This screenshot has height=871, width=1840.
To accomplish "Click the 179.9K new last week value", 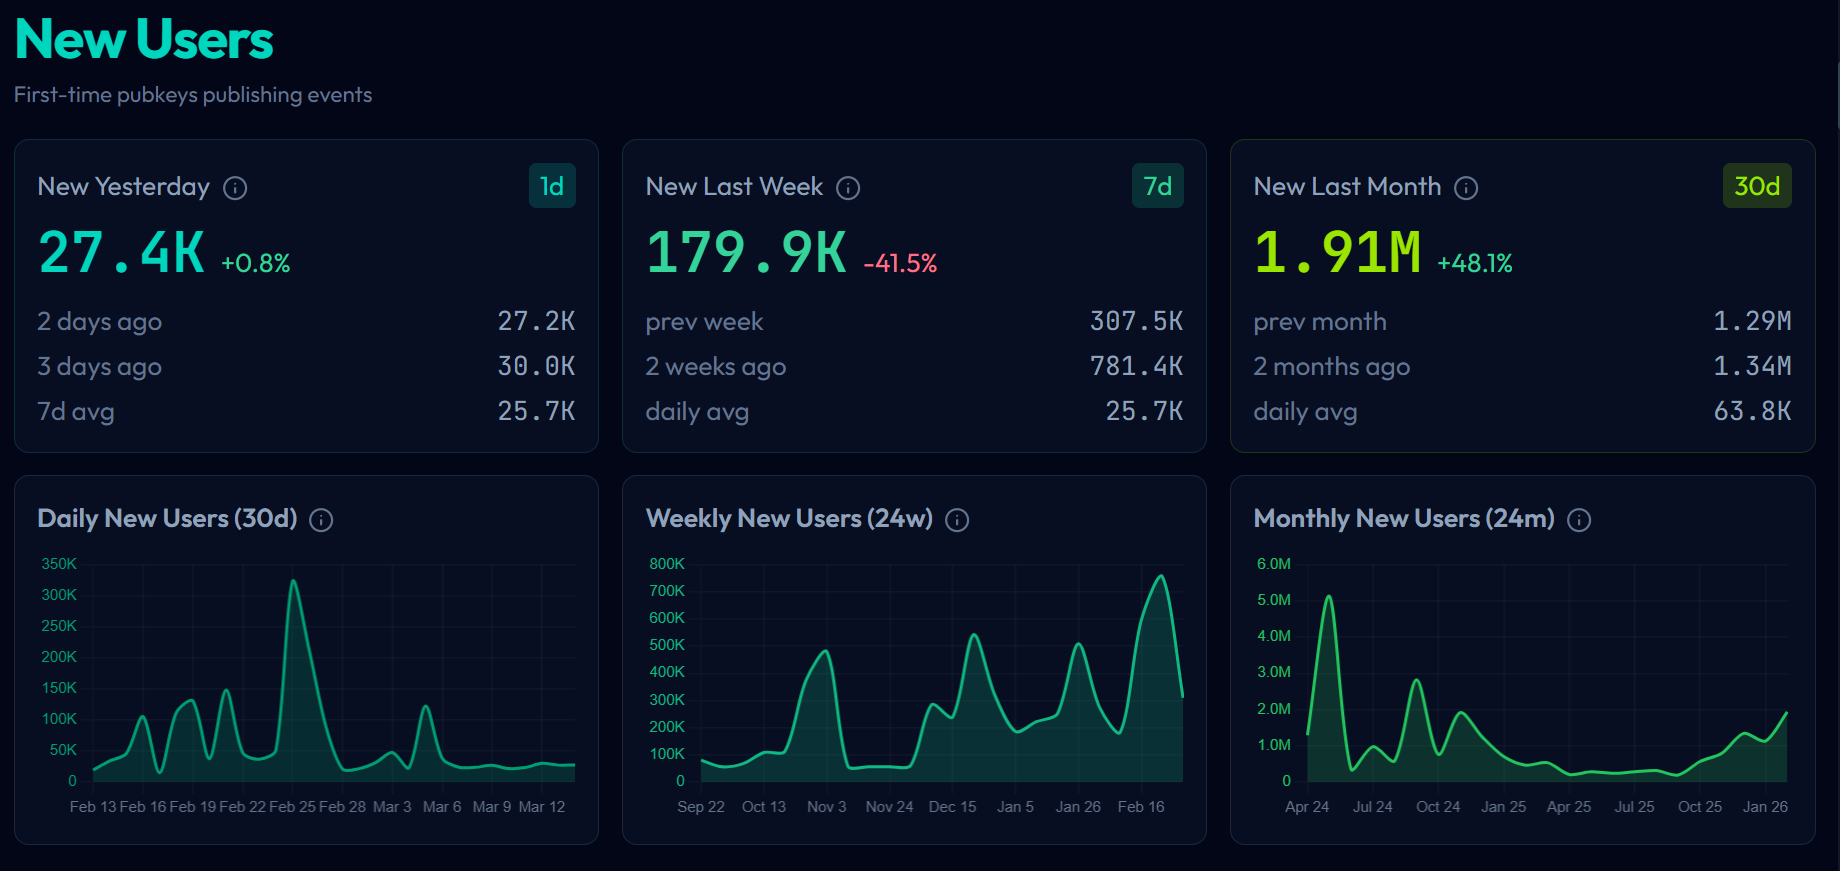I will [746, 253].
